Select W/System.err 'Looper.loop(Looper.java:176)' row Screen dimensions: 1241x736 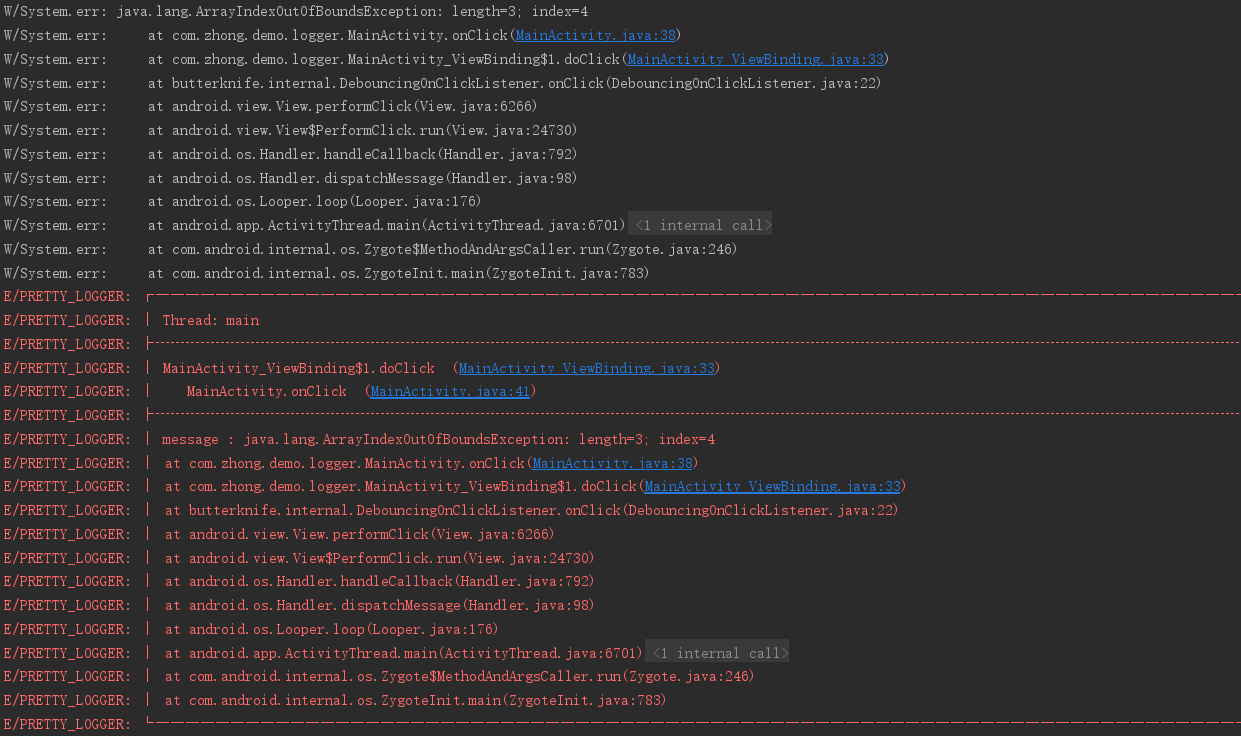click(x=243, y=201)
